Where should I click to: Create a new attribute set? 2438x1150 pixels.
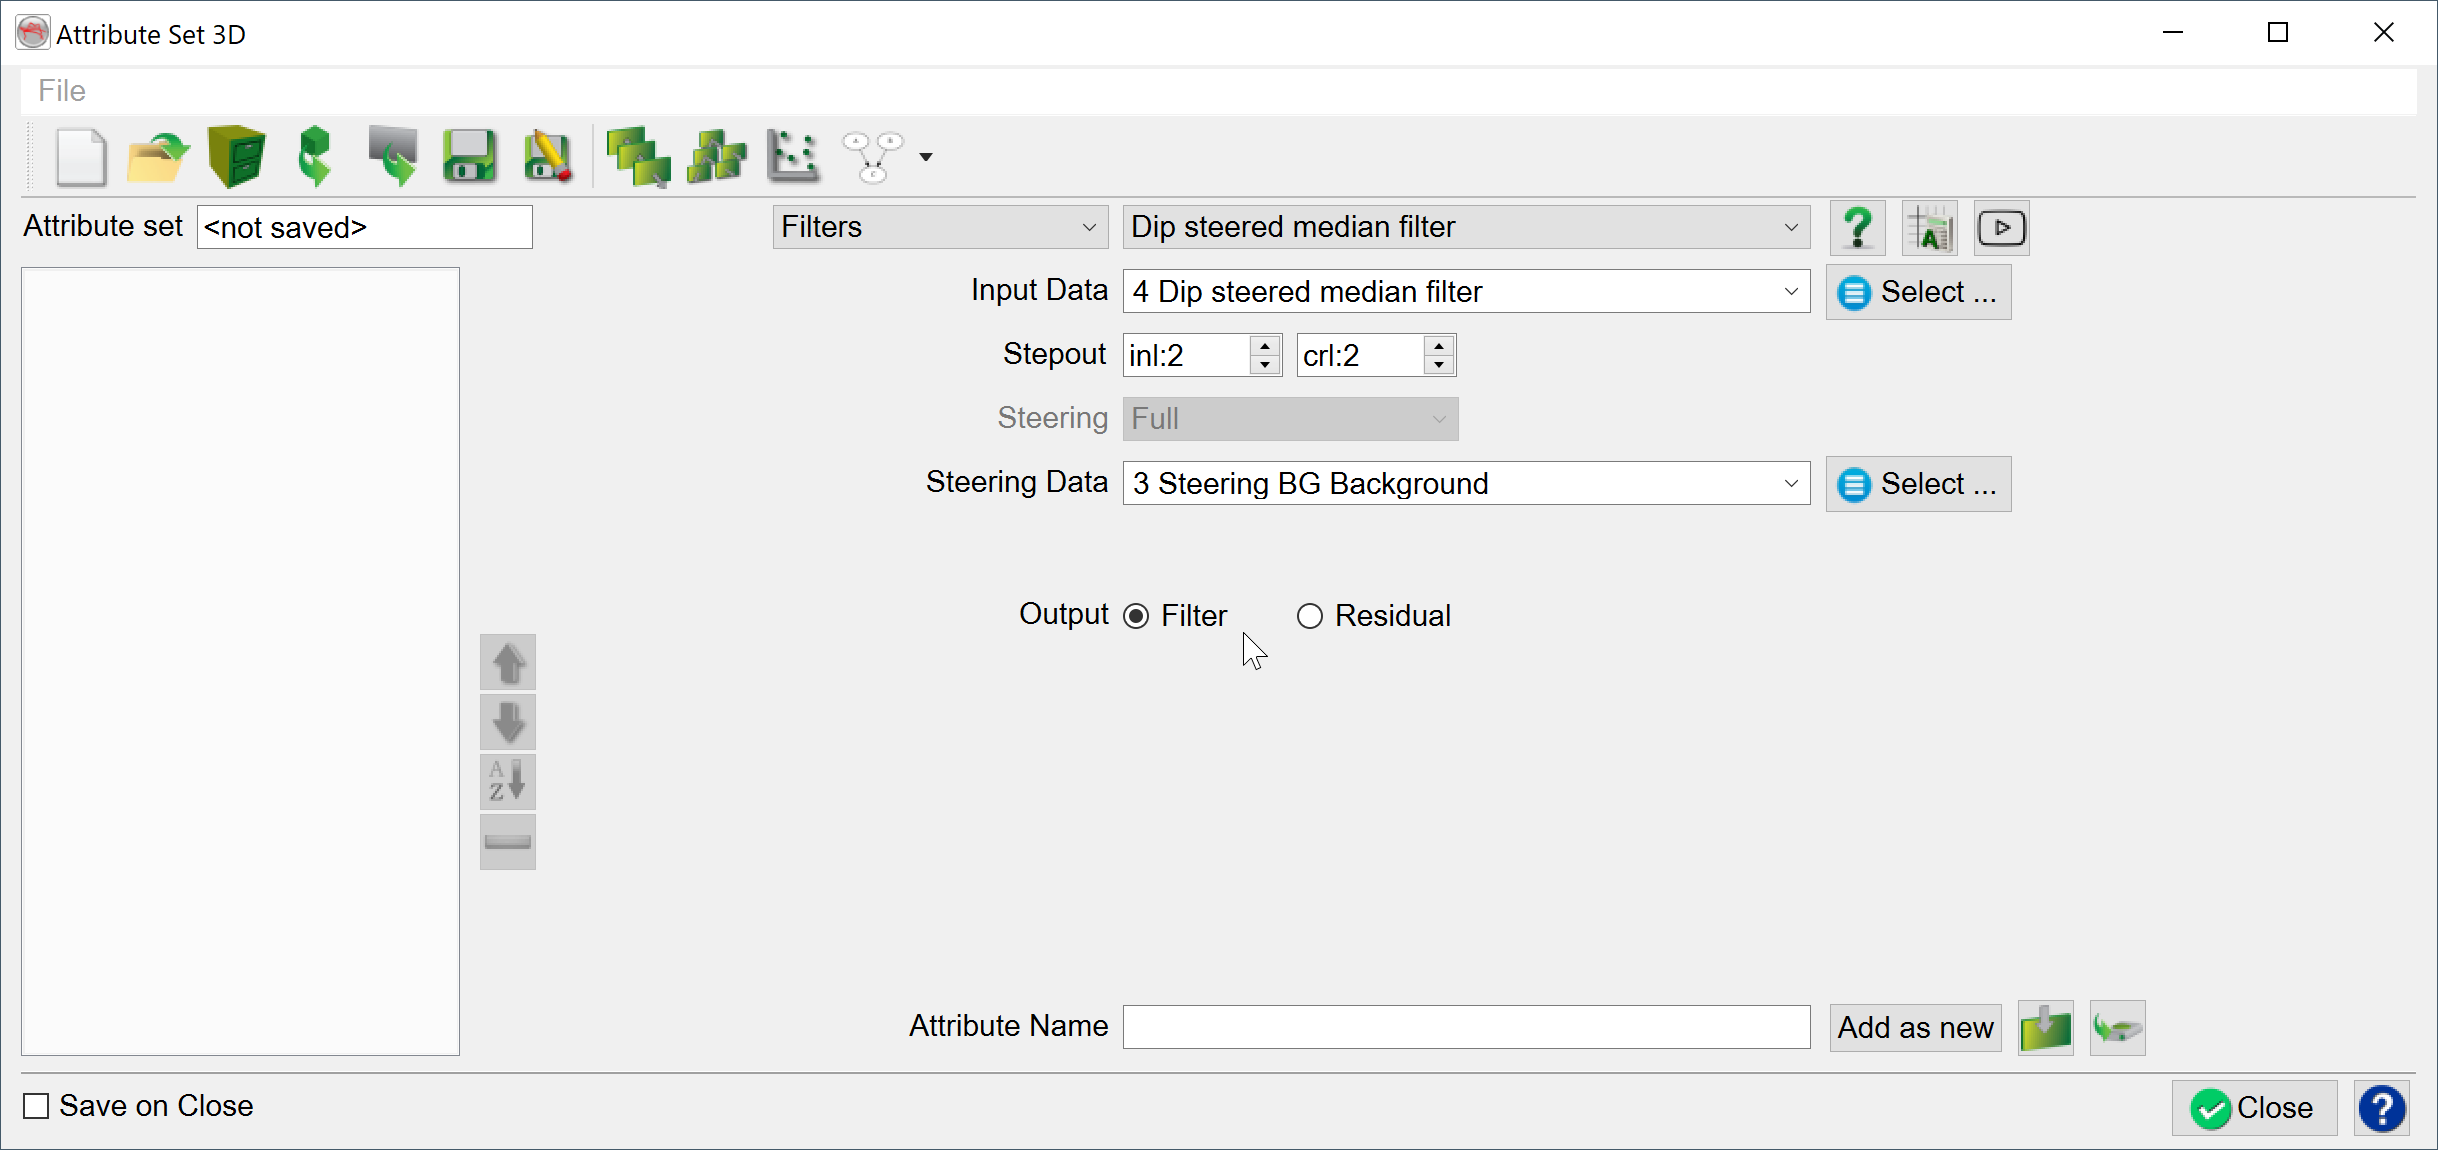click(x=82, y=157)
